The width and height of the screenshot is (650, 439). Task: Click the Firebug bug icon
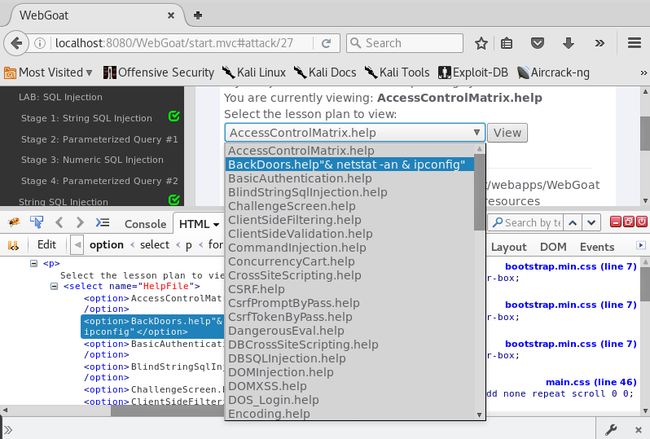(14, 223)
